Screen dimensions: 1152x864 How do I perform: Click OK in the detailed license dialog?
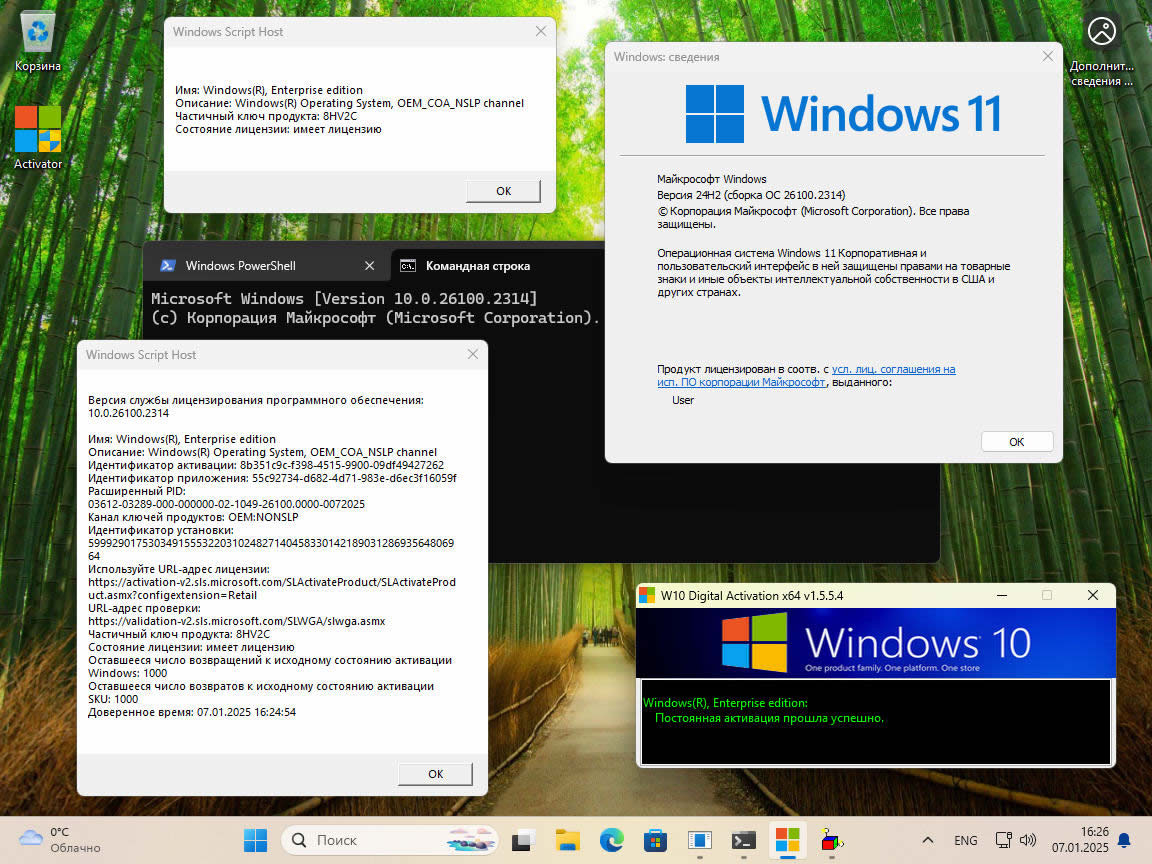pyautogui.click(x=436, y=774)
